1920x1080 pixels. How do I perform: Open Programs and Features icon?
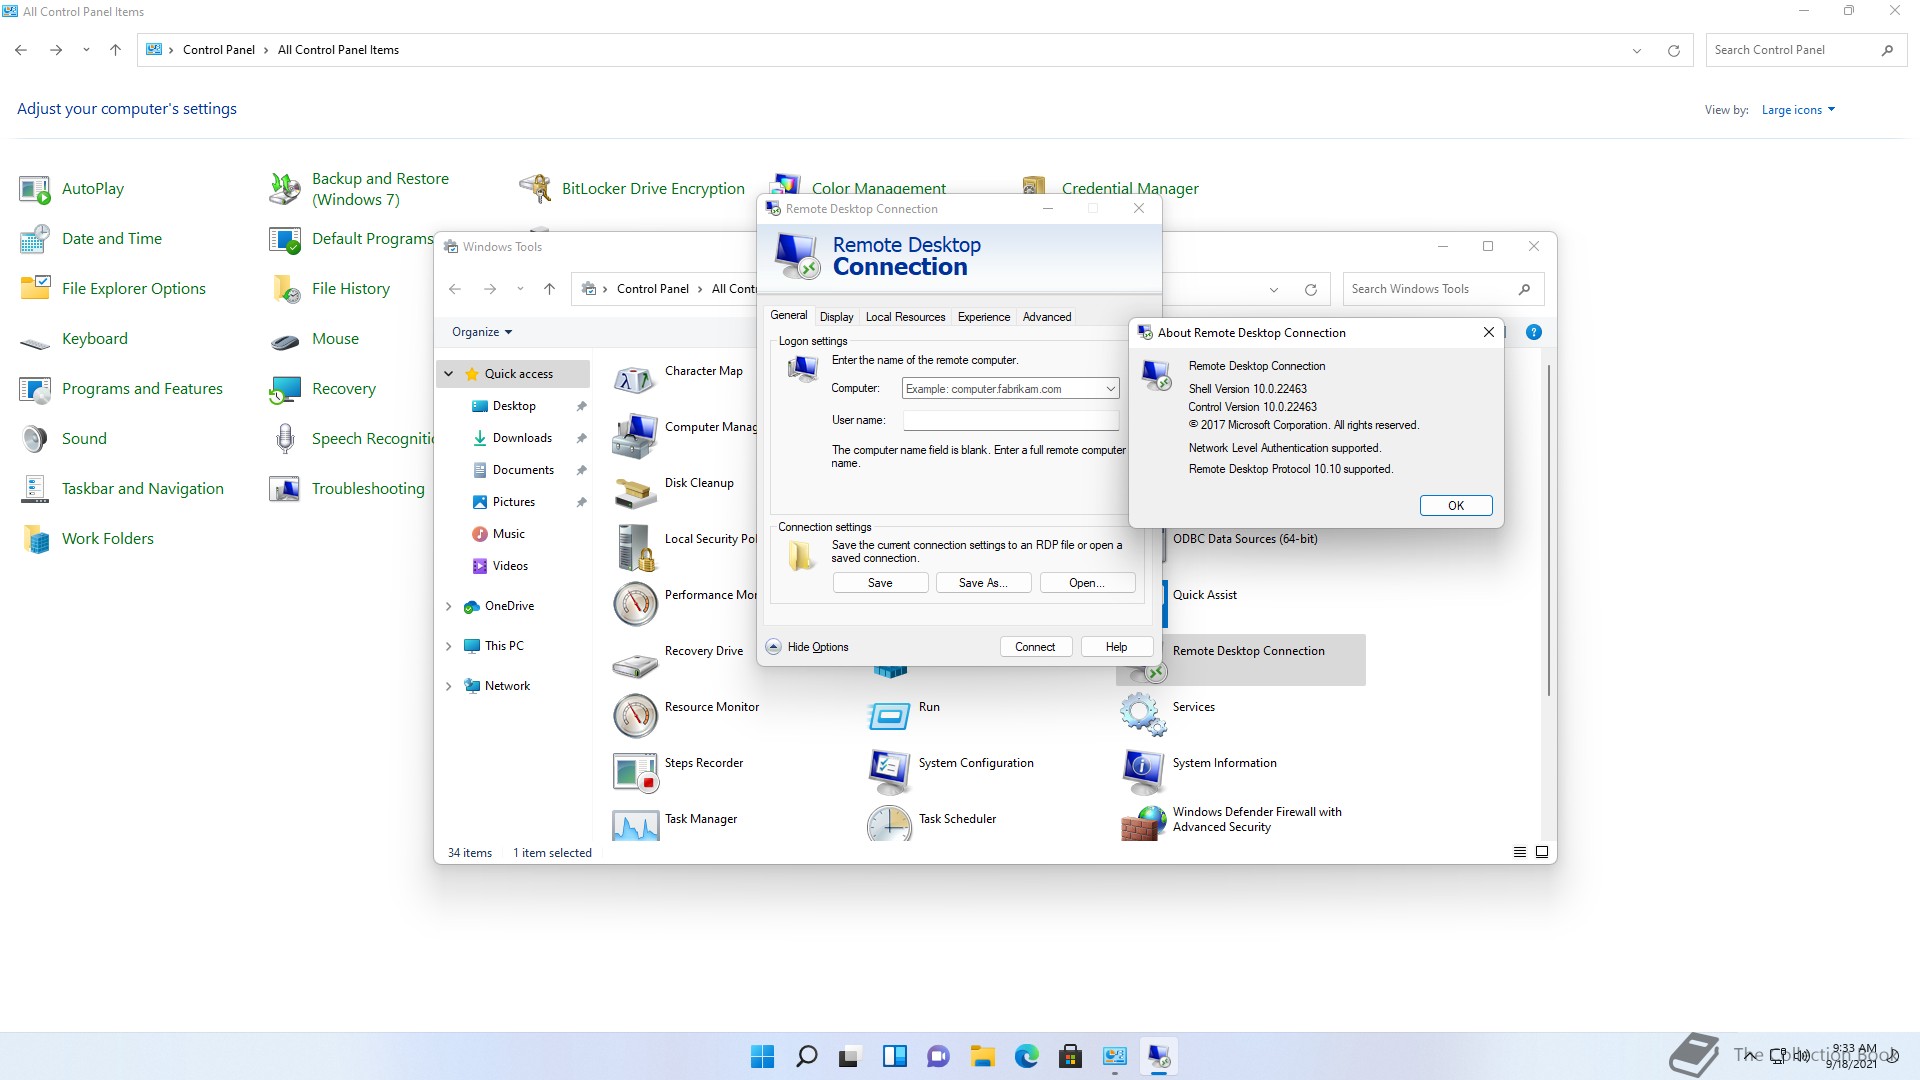click(x=35, y=389)
